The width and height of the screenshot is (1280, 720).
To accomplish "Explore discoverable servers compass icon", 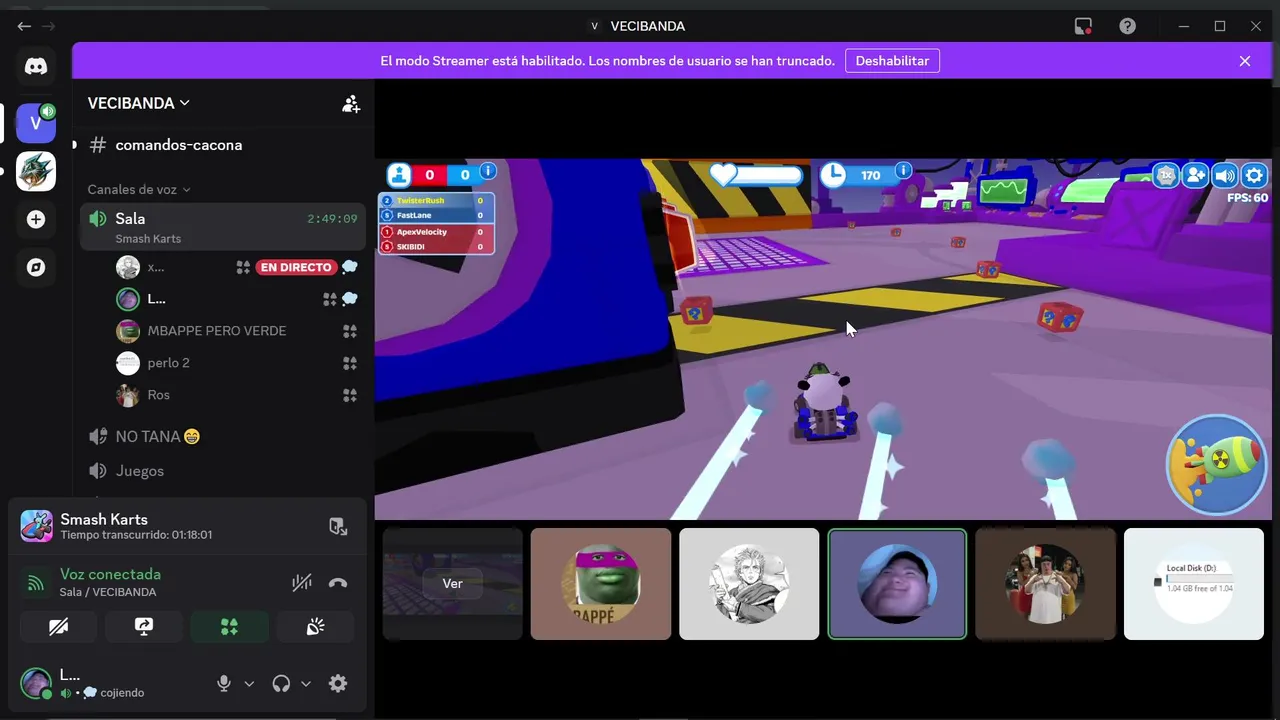I will click(x=36, y=267).
